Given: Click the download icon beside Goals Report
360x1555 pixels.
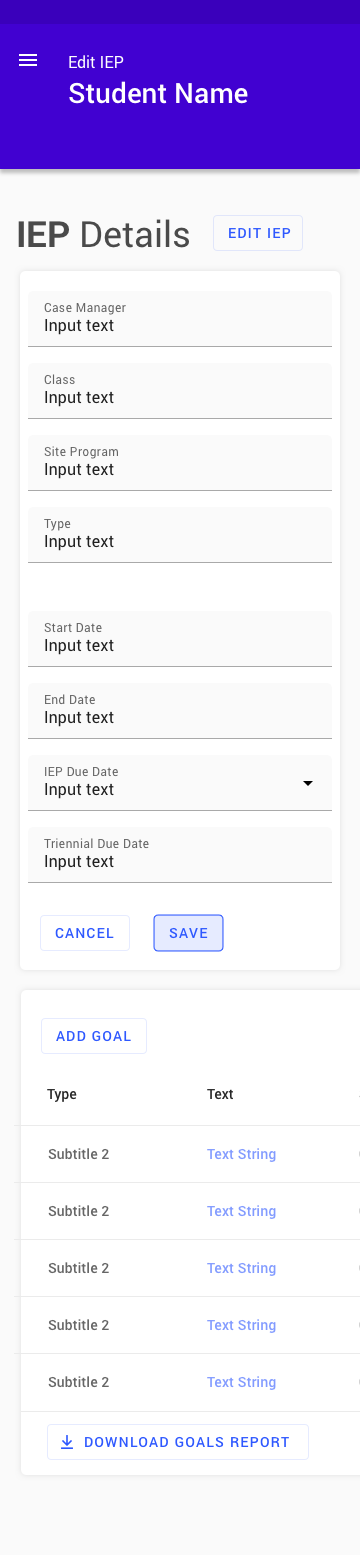Looking at the screenshot, I should tap(67, 1442).
